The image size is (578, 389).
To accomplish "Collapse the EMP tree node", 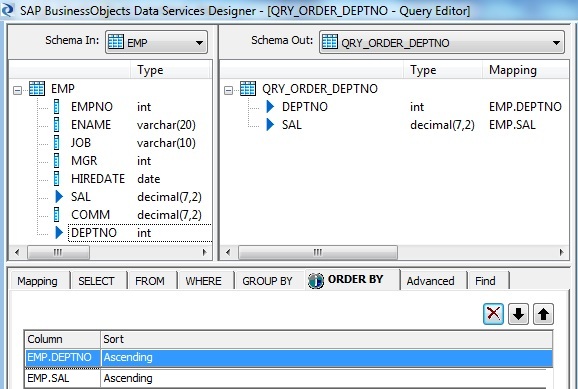I will pos(17,90).
